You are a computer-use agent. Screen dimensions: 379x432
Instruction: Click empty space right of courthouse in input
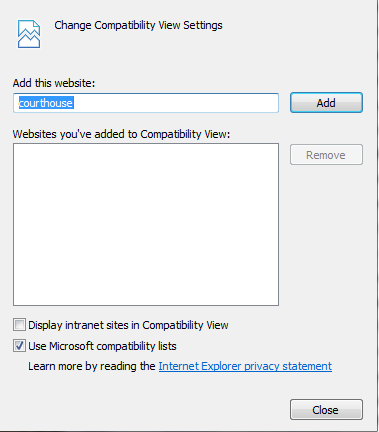pyautogui.click(x=176, y=103)
